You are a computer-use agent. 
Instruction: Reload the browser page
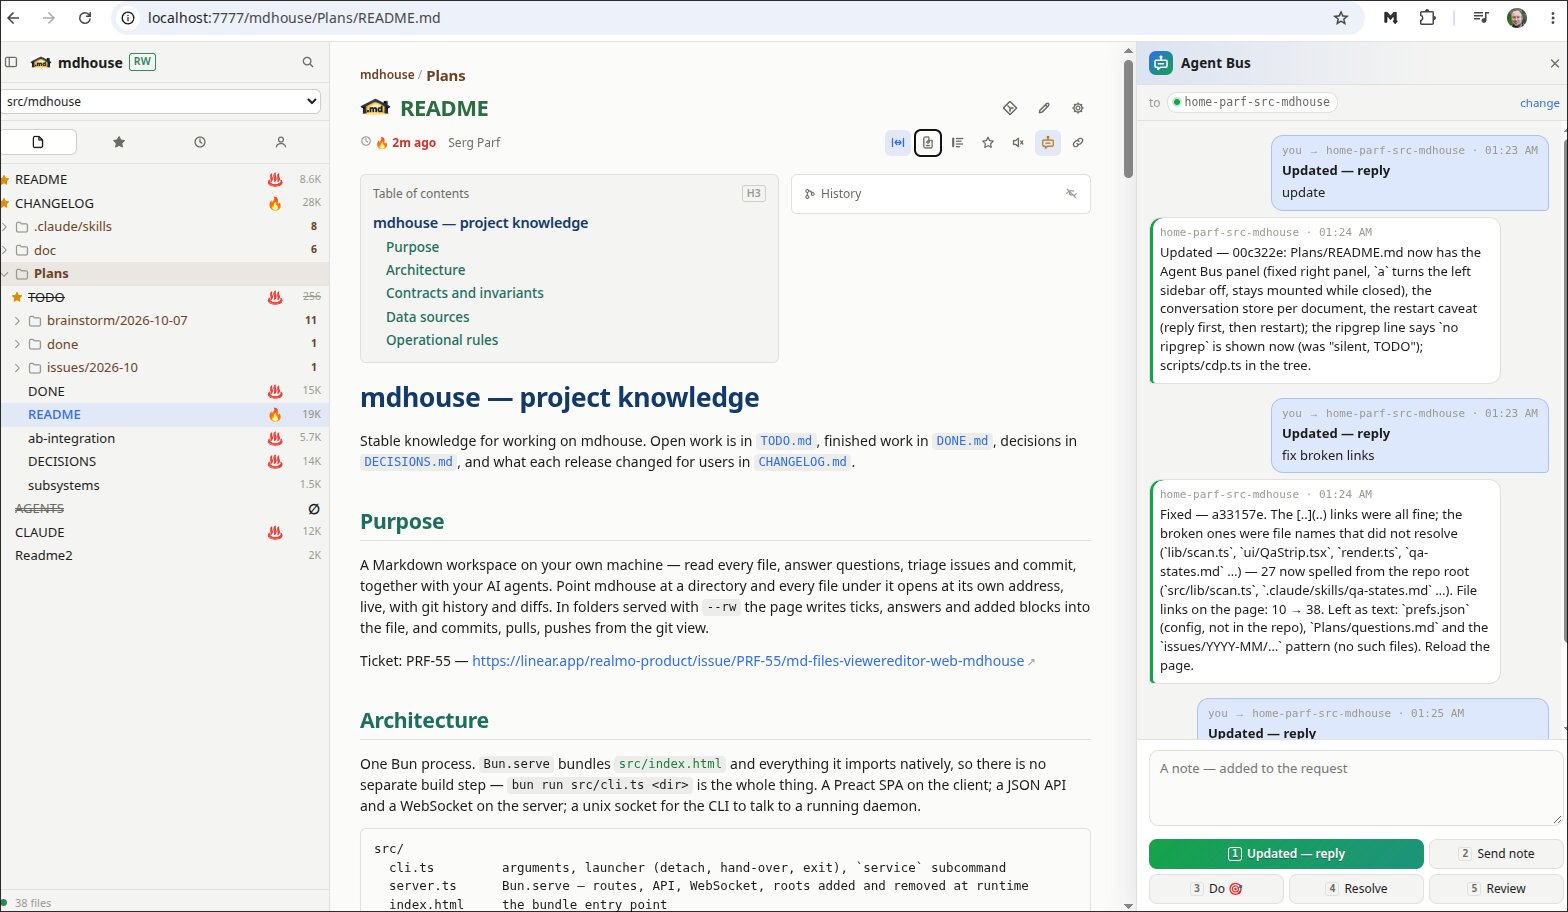coord(85,18)
